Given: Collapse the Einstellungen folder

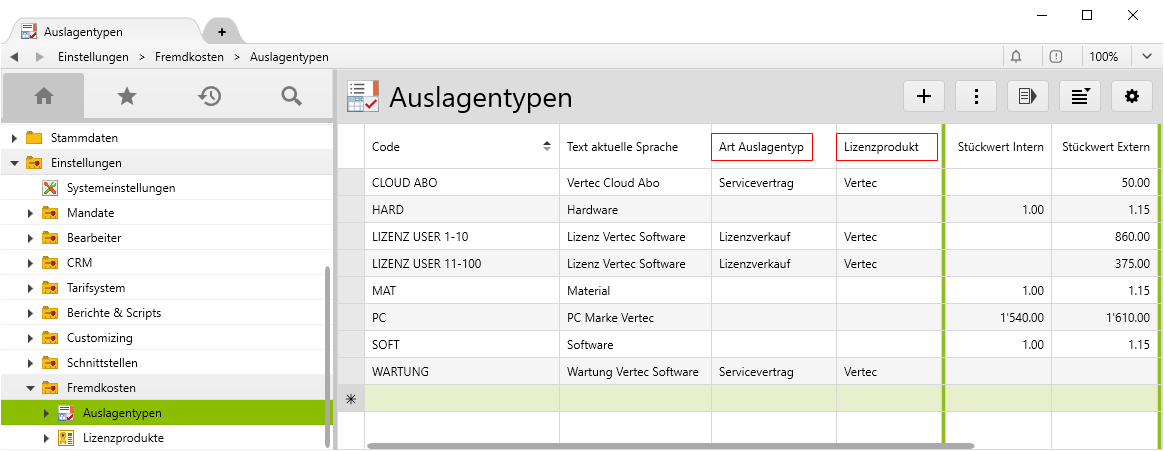Looking at the screenshot, I should [x=15, y=163].
